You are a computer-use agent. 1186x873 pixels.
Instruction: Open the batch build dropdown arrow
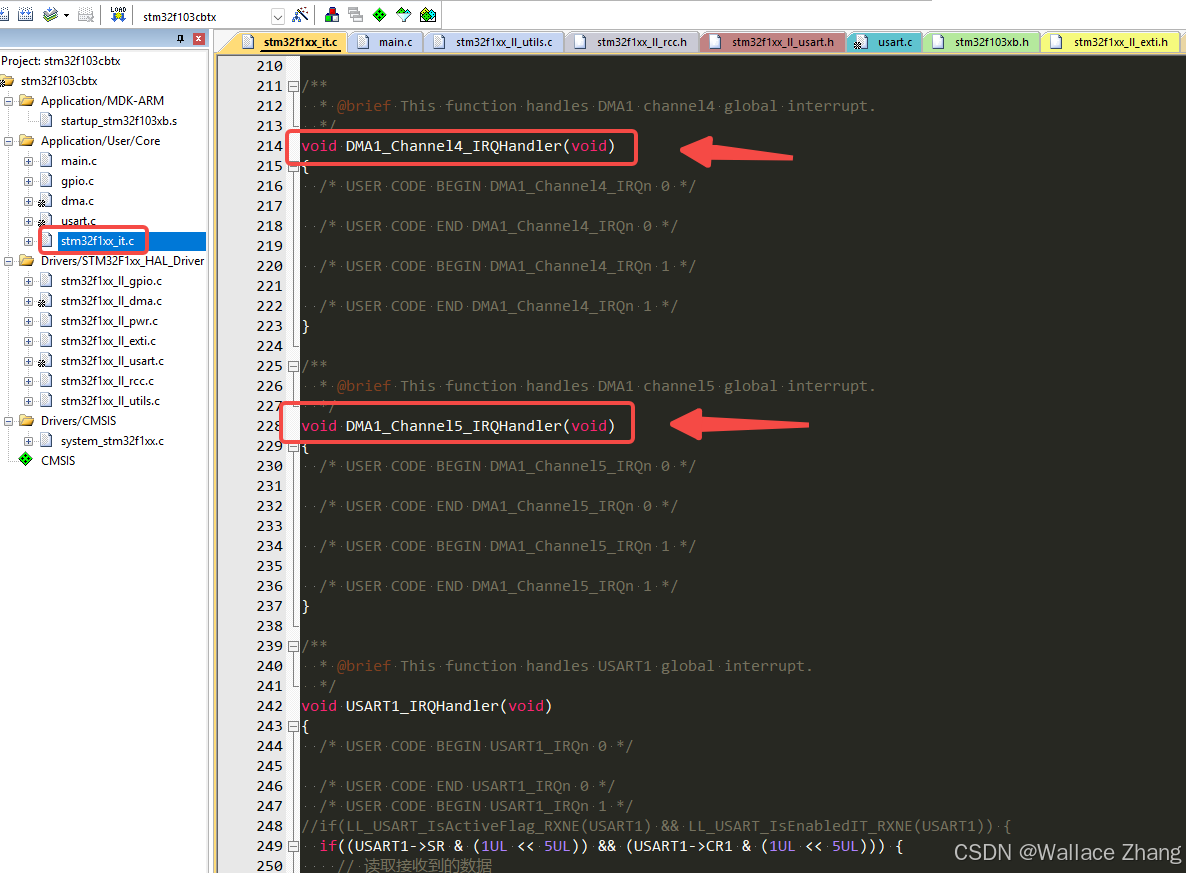coord(67,15)
